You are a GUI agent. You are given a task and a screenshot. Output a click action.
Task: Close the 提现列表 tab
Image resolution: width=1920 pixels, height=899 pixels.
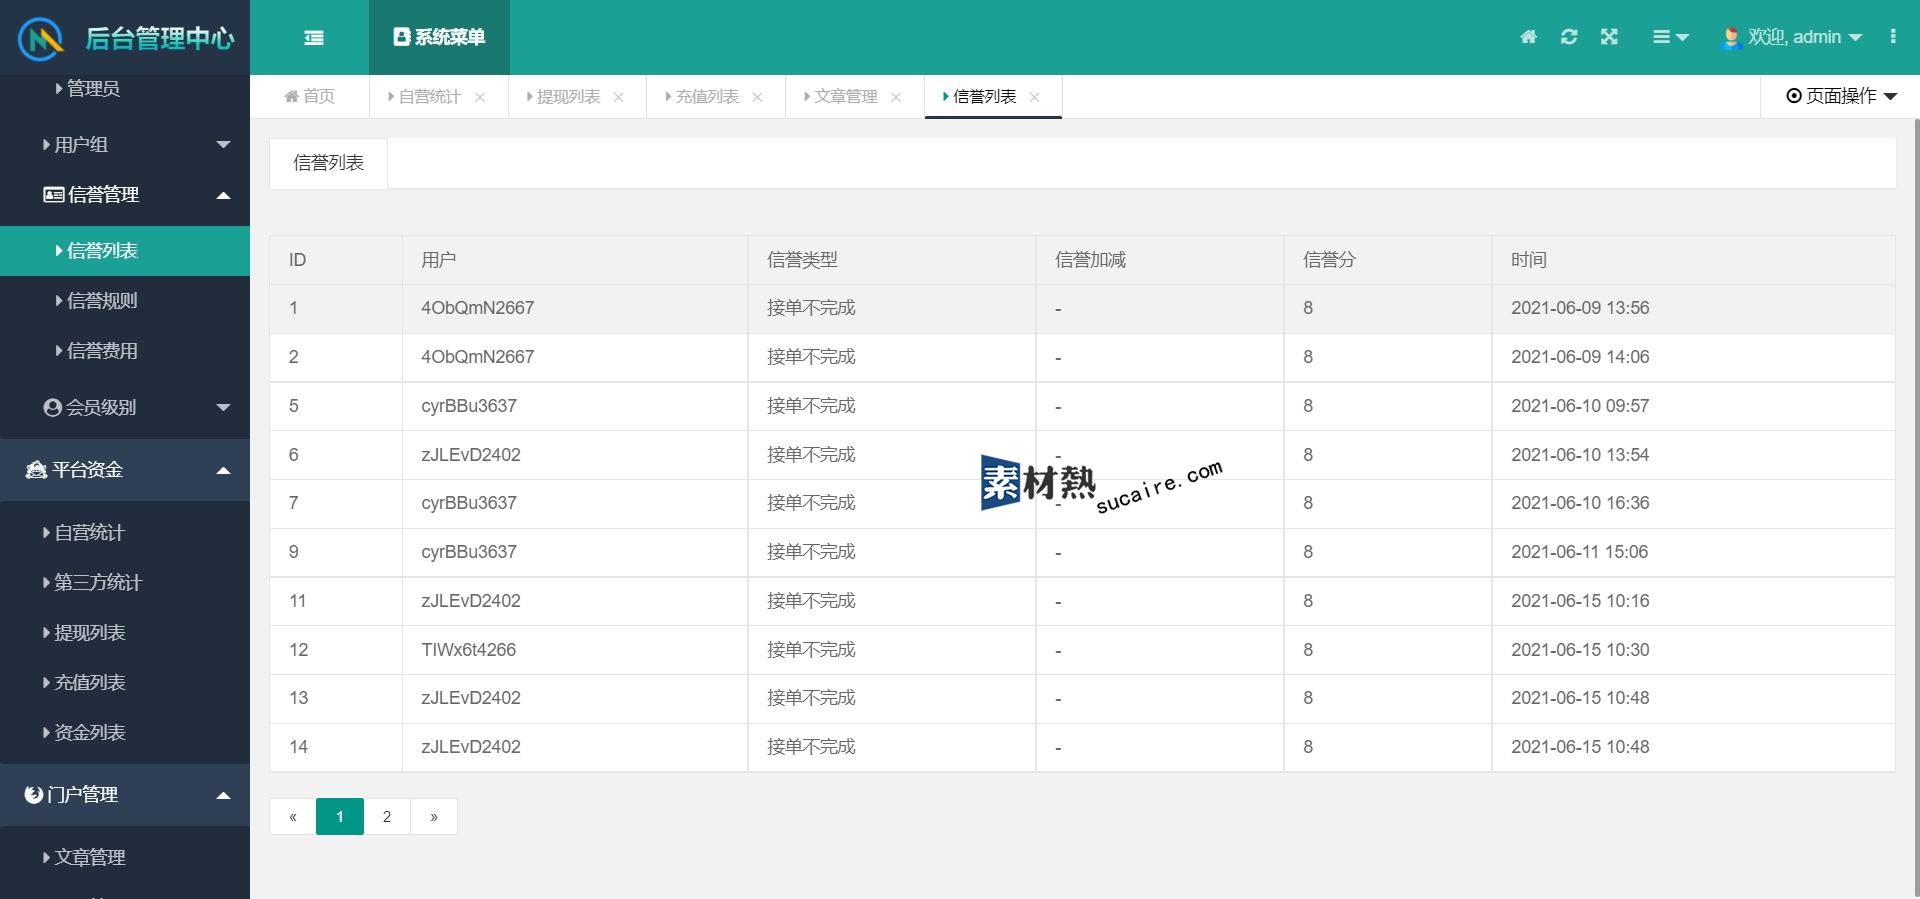coord(619,97)
